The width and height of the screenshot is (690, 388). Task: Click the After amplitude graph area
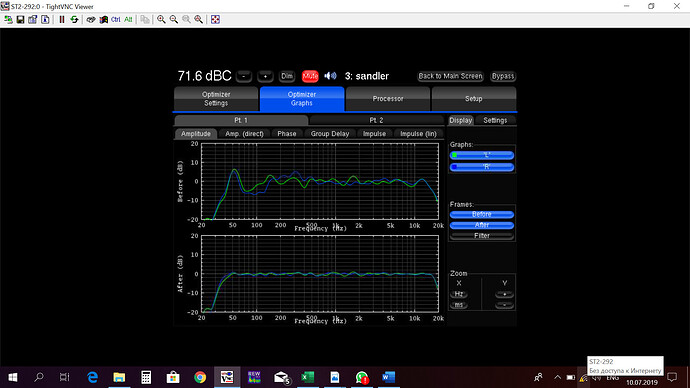coord(320,274)
